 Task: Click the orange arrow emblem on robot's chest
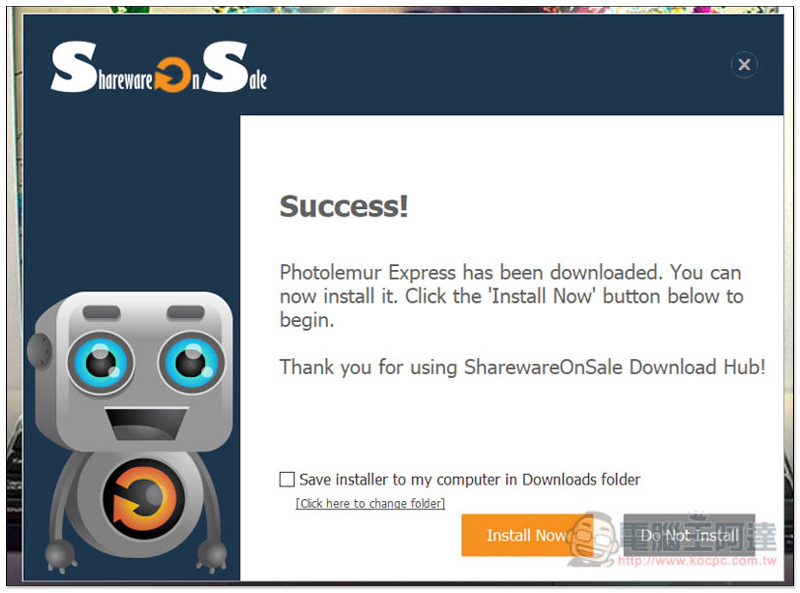[x=142, y=499]
